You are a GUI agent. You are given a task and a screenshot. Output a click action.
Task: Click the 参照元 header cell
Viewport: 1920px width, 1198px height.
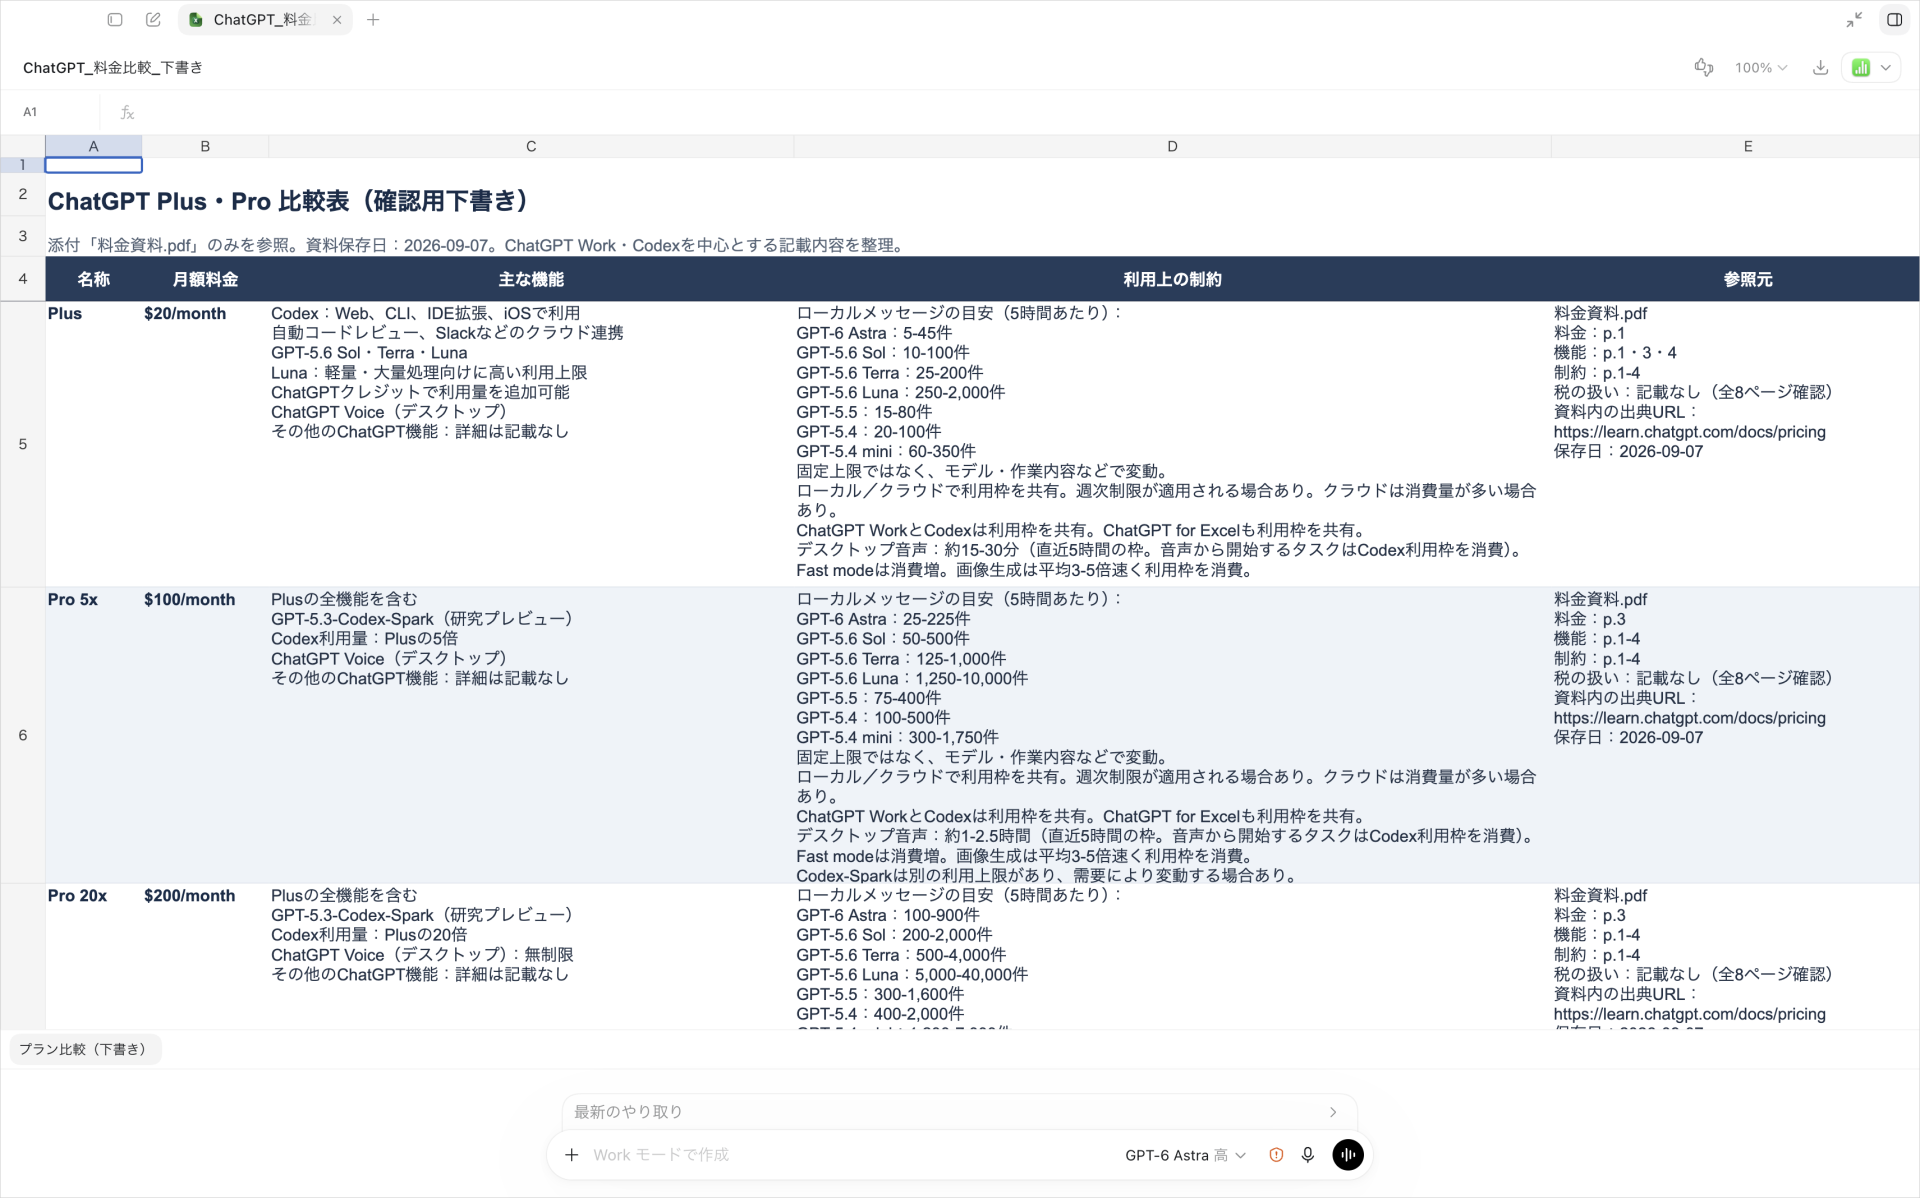point(1747,279)
